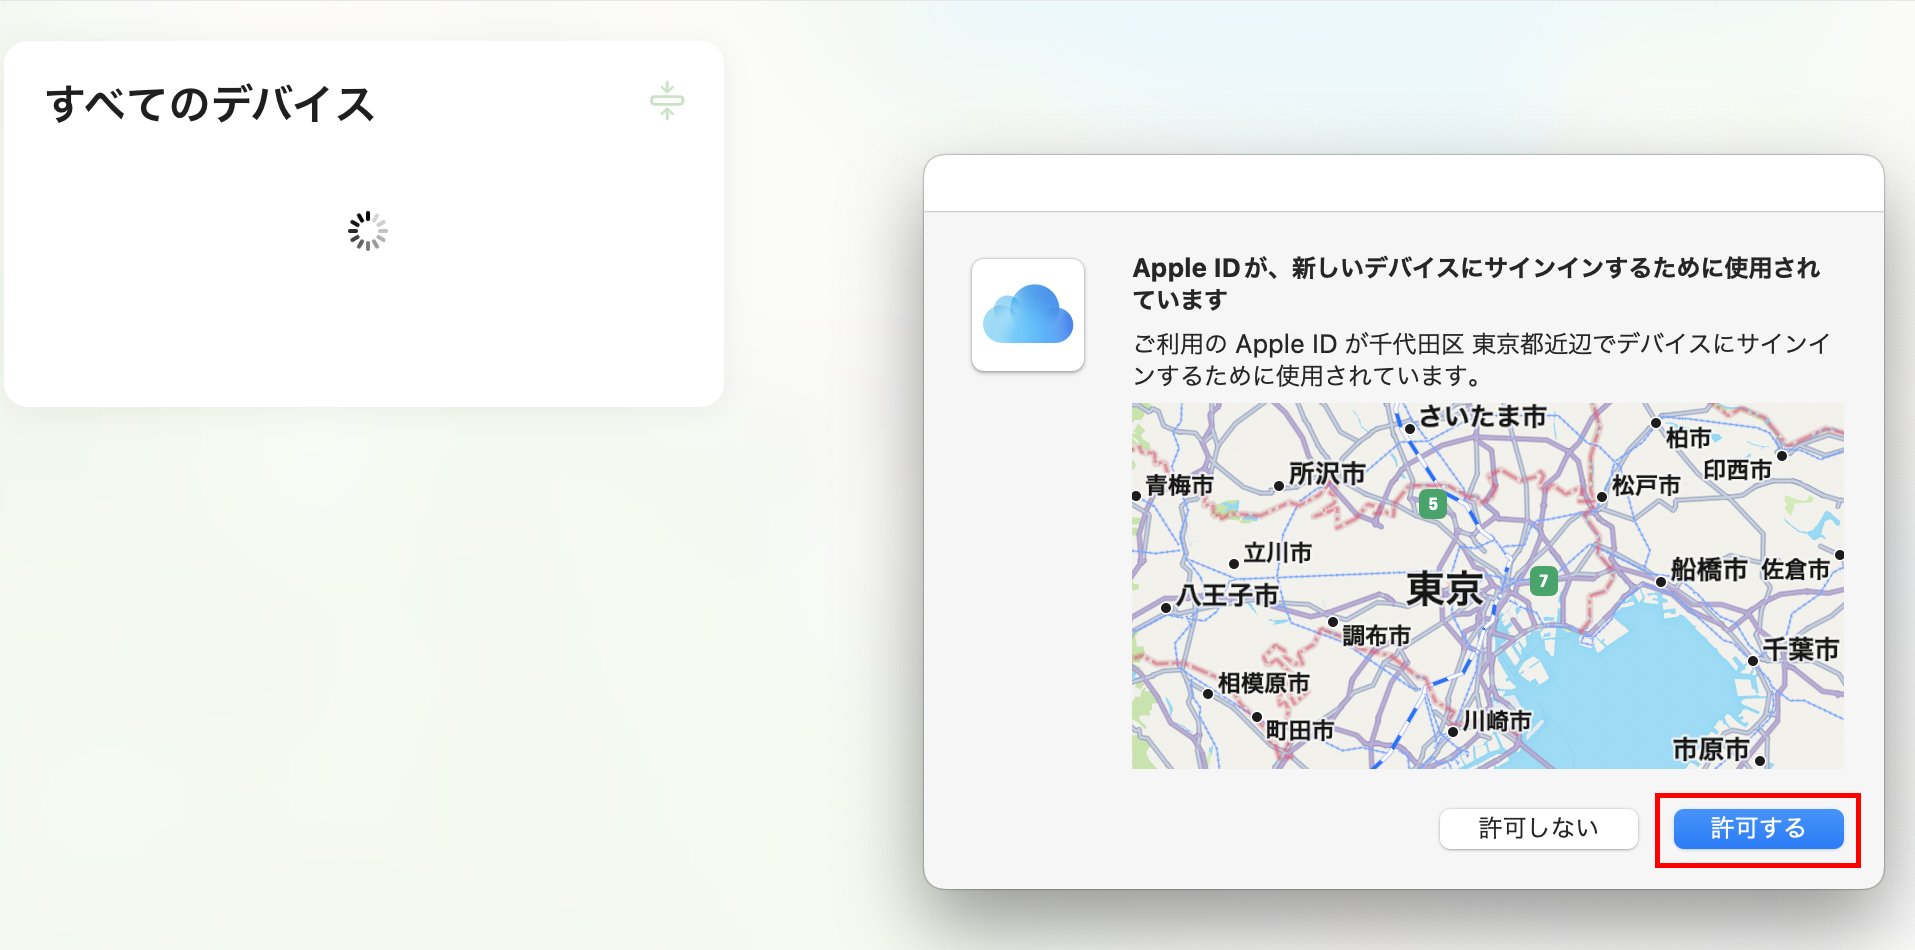The height and width of the screenshot is (950, 1915).
Task: Click the 川崎市 label on the map
Action: [1497, 721]
